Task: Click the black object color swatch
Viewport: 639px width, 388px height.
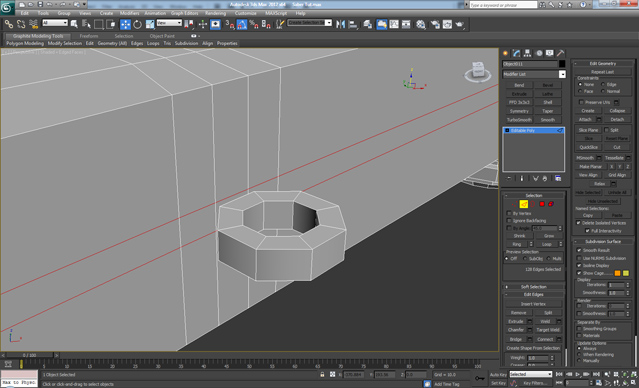Action: [x=562, y=64]
